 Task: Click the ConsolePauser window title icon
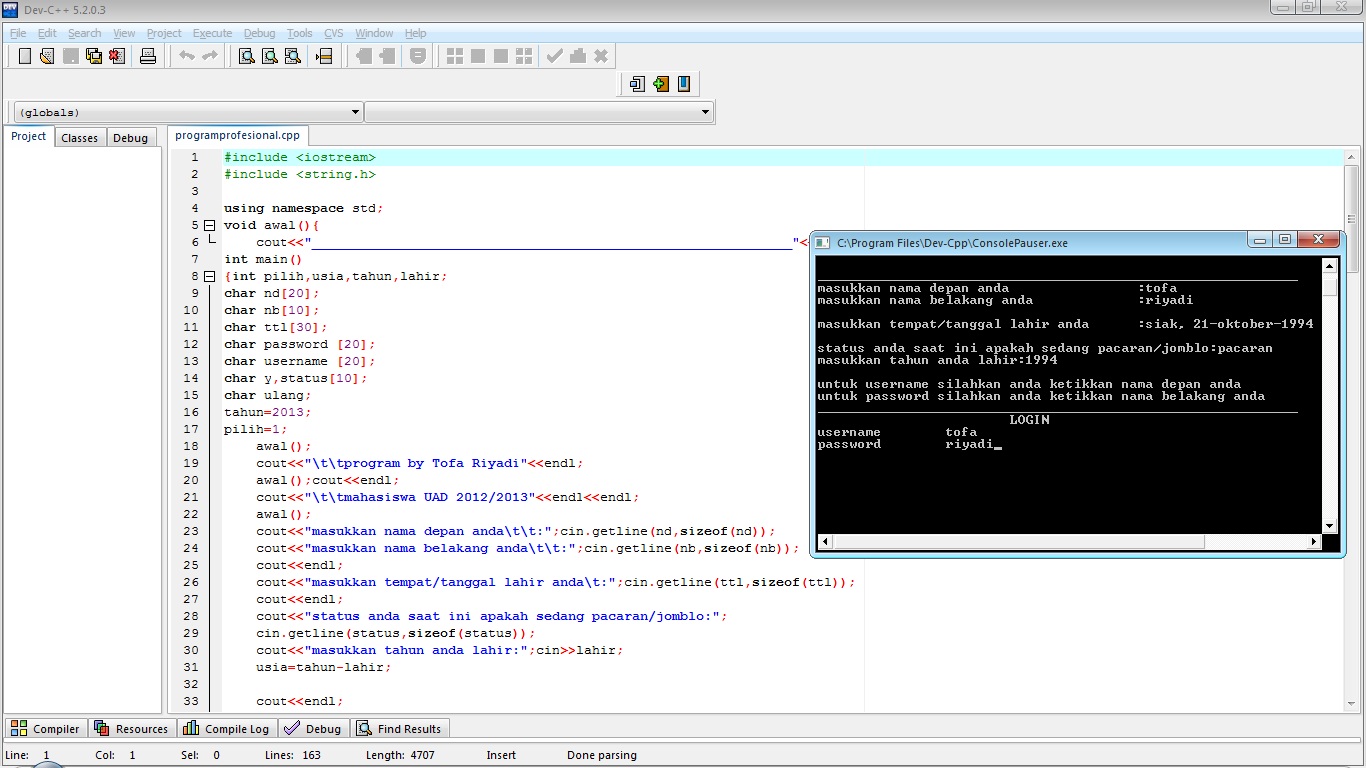[822, 242]
